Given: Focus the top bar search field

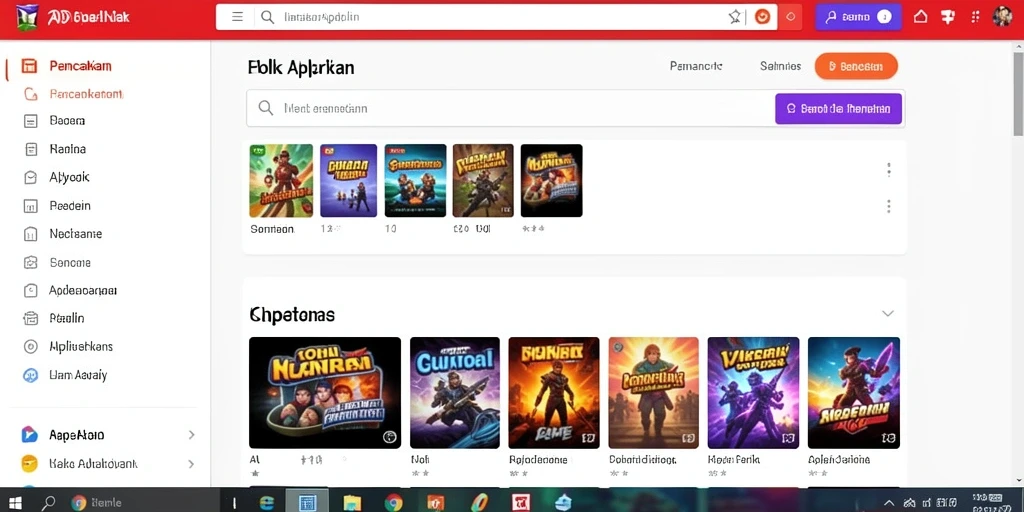Looking at the screenshot, I should (x=496, y=17).
